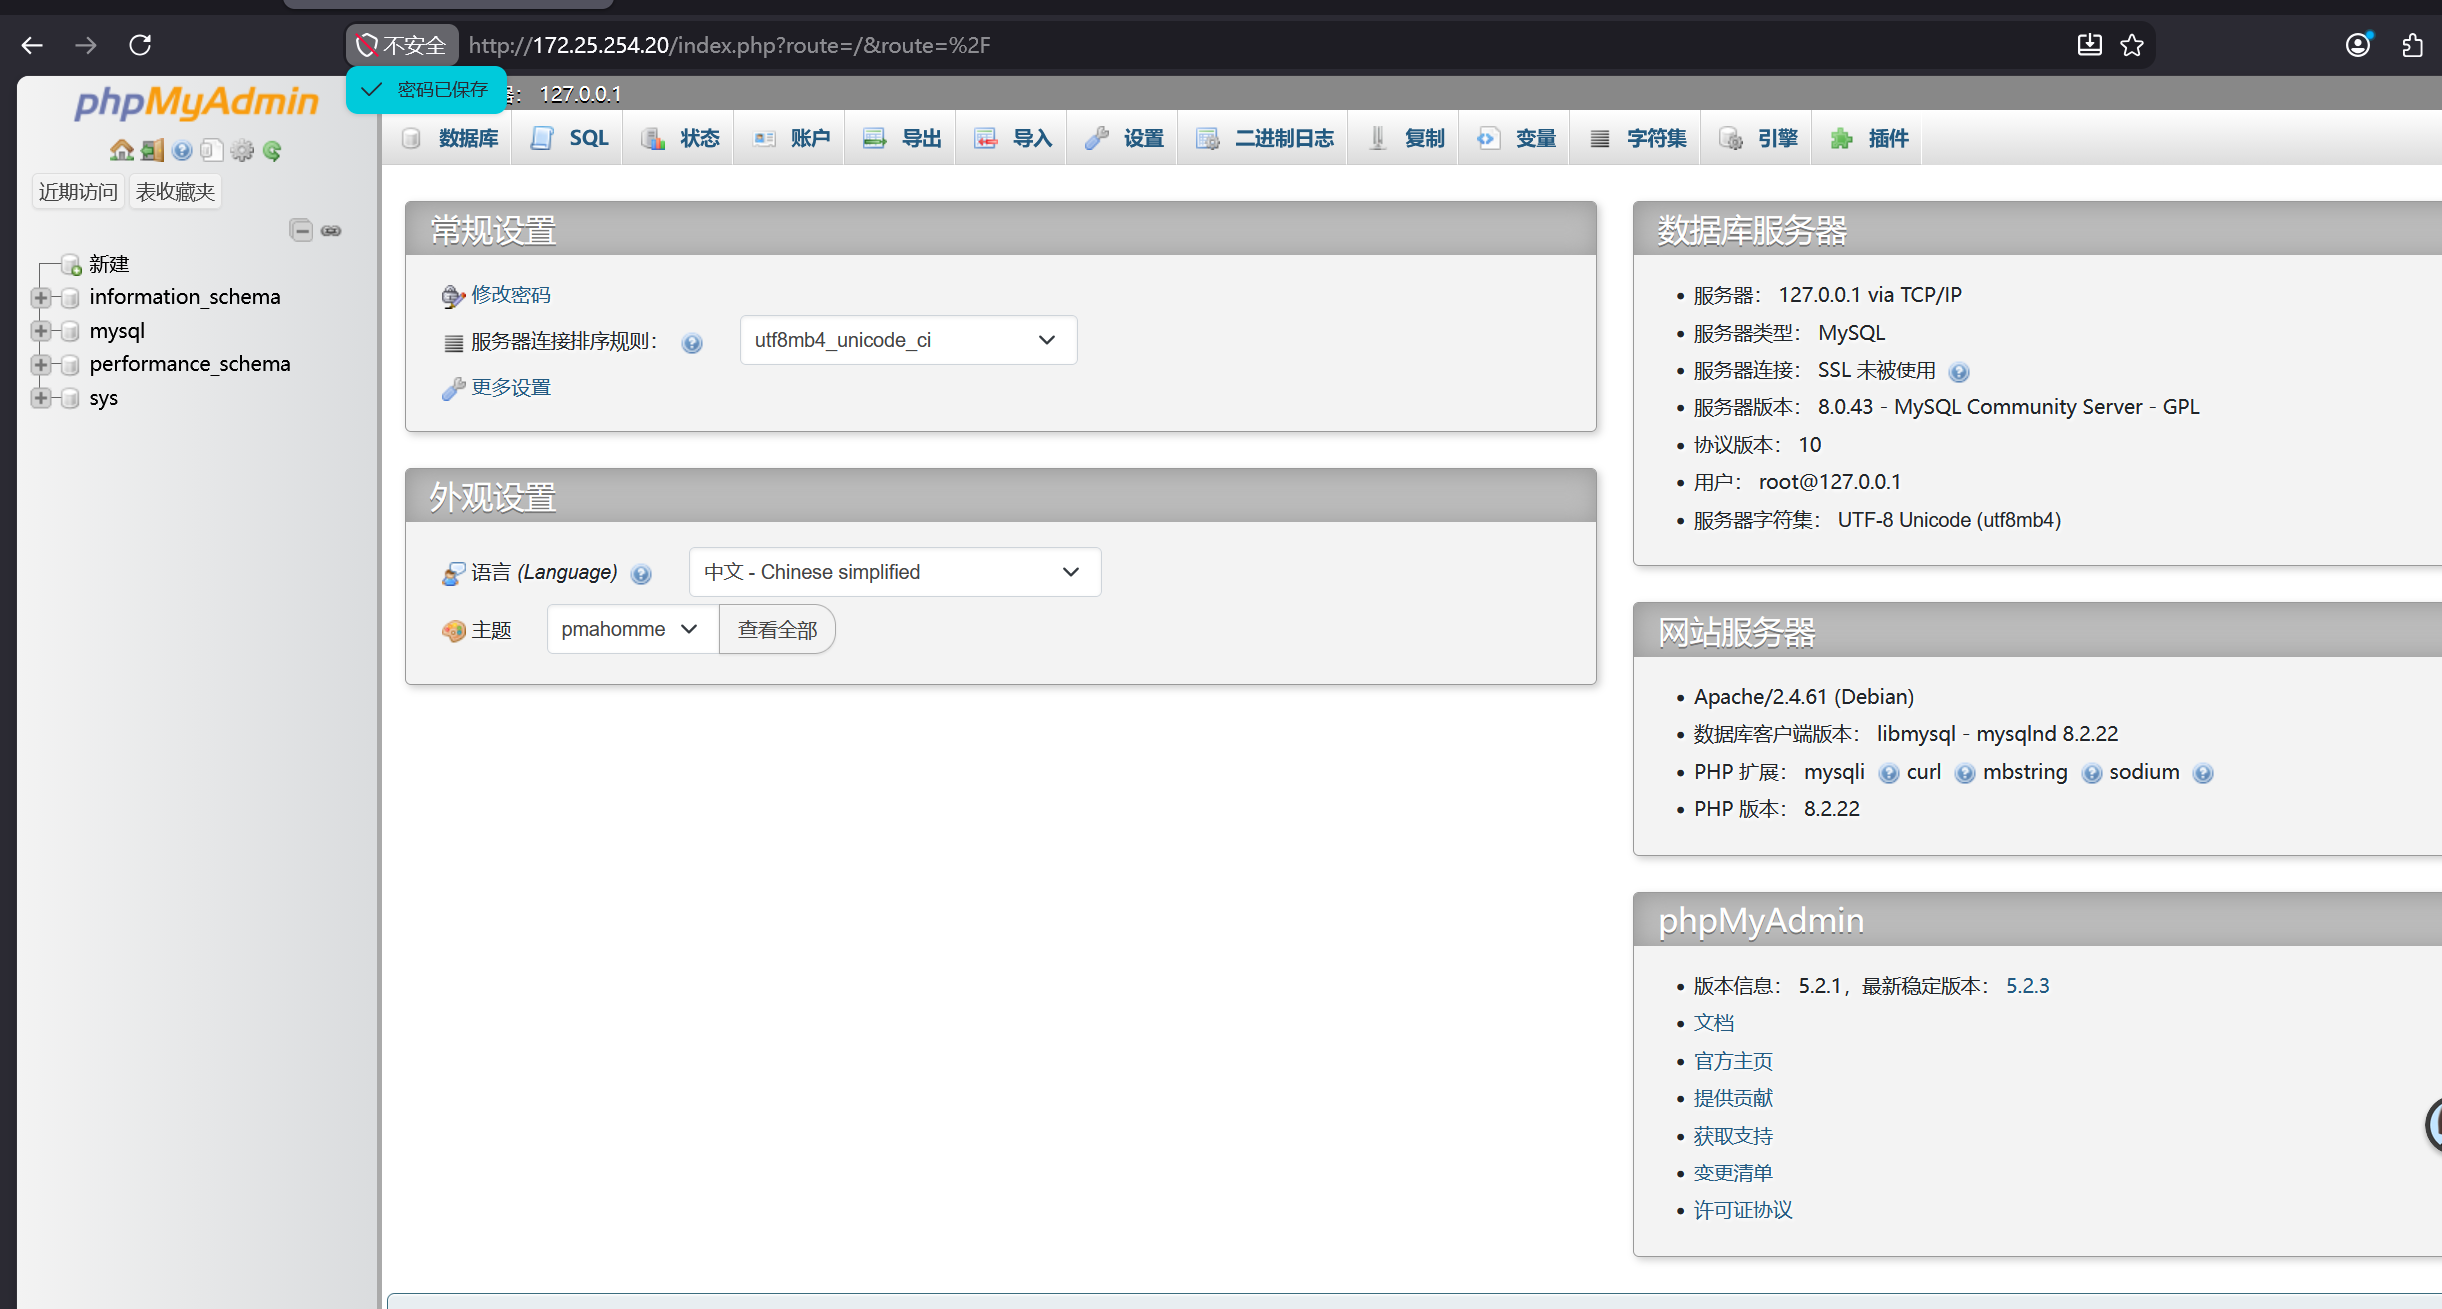Create a new database via 新建
Image resolution: width=2442 pixels, height=1309 pixels.
click(x=109, y=264)
